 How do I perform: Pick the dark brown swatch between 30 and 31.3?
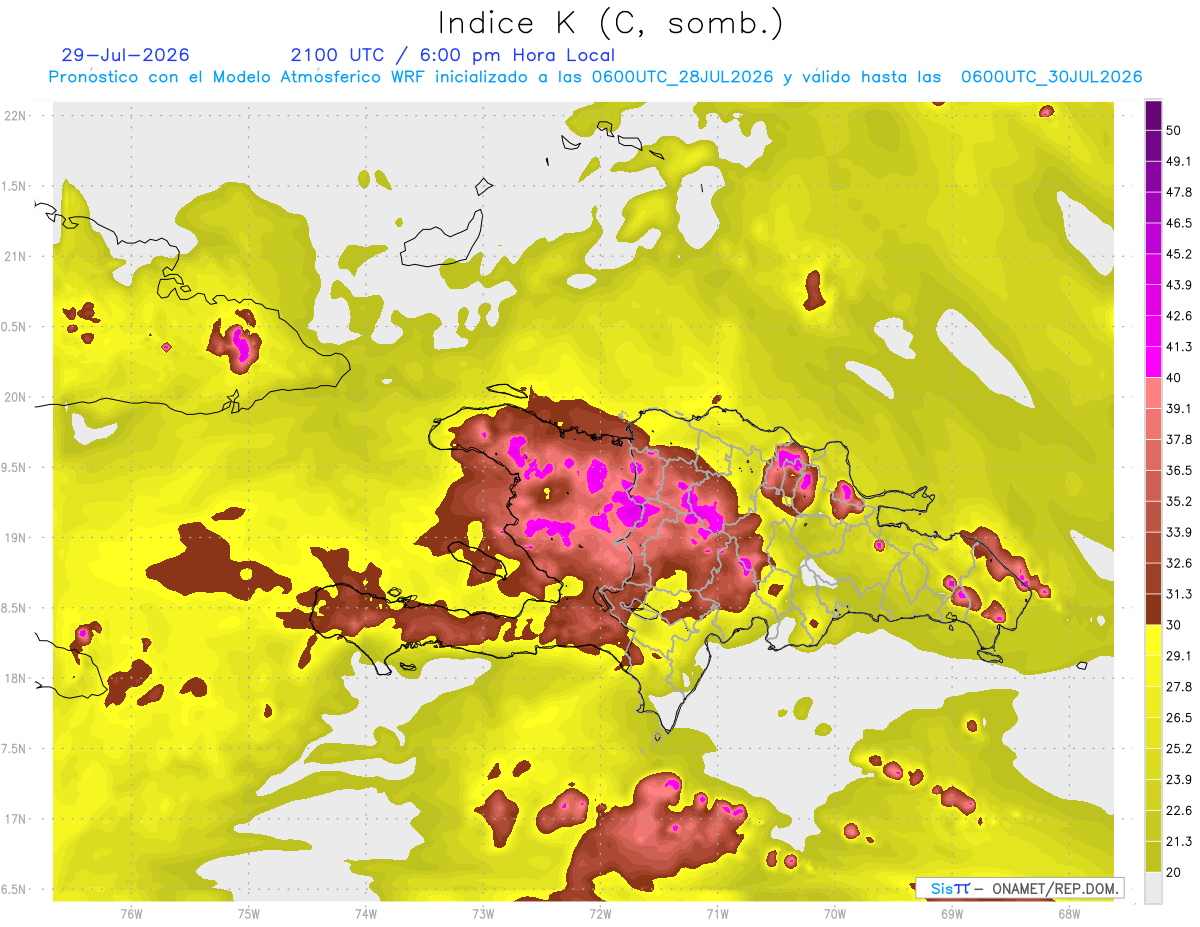[x=1153, y=609]
